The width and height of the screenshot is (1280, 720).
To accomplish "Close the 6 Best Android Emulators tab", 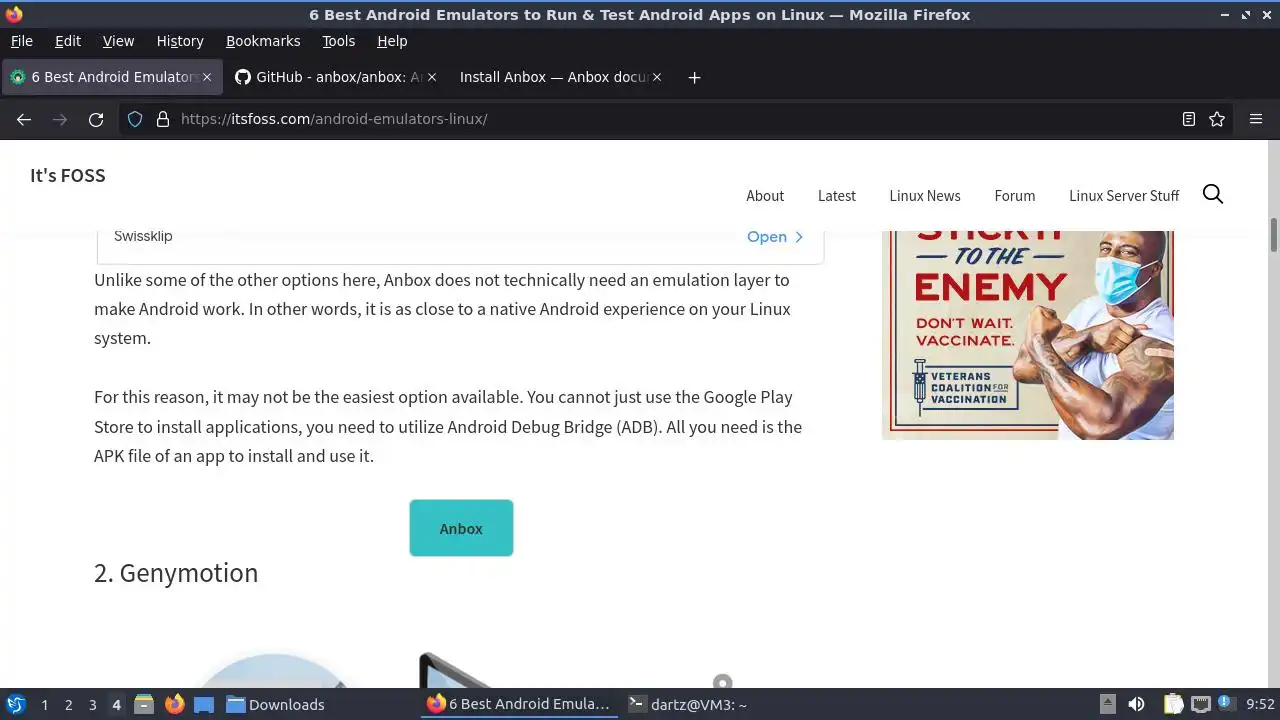I will click(207, 77).
